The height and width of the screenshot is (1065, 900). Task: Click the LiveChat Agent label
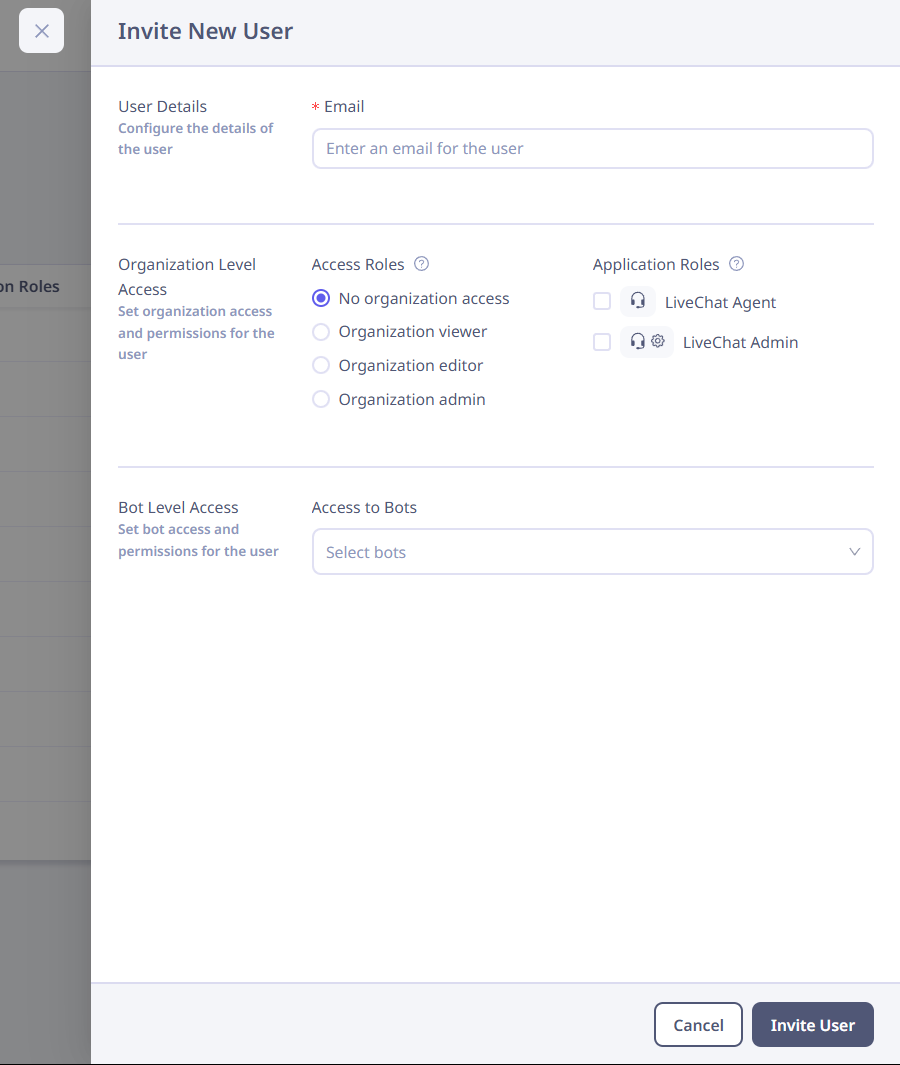[x=720, y=302]
